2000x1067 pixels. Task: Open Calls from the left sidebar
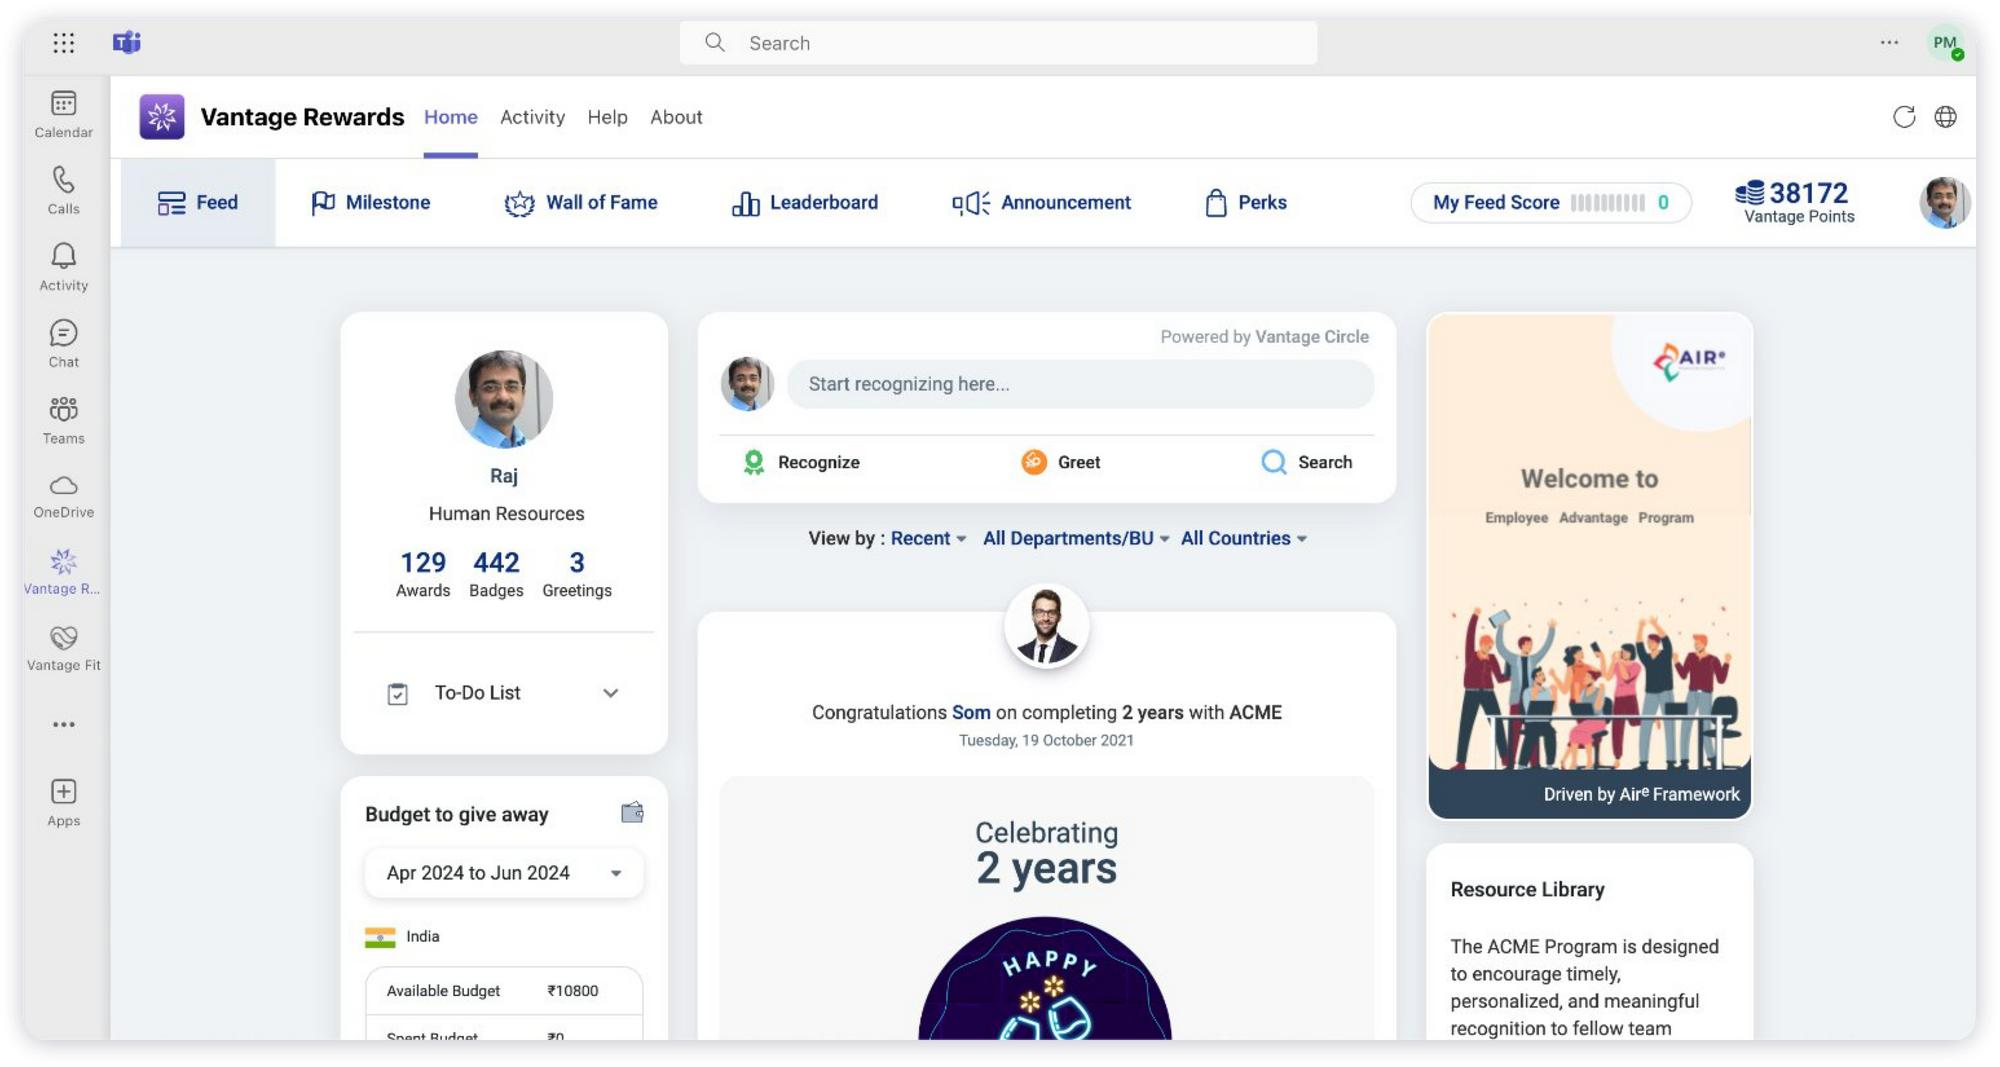[x=63, y=190]
